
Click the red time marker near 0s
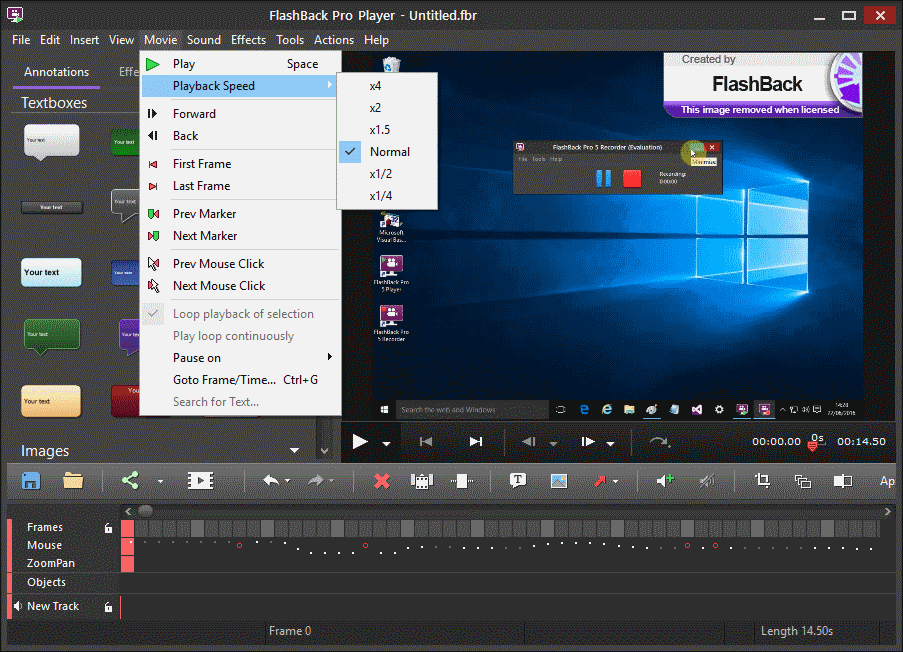point(813,446)
